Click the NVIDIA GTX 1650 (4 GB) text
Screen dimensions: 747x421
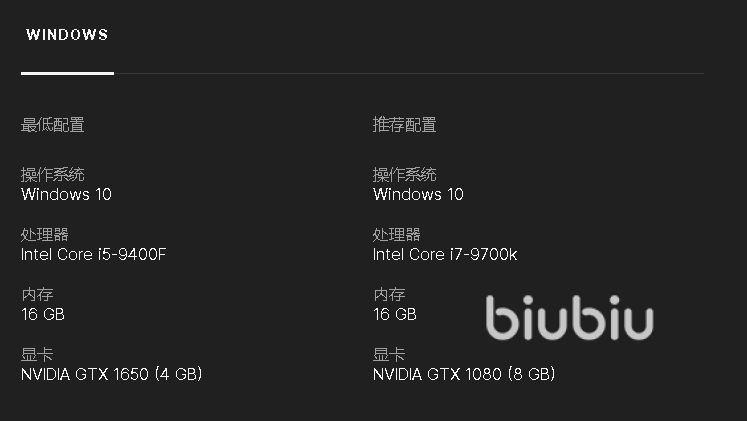tap(111, 374)
